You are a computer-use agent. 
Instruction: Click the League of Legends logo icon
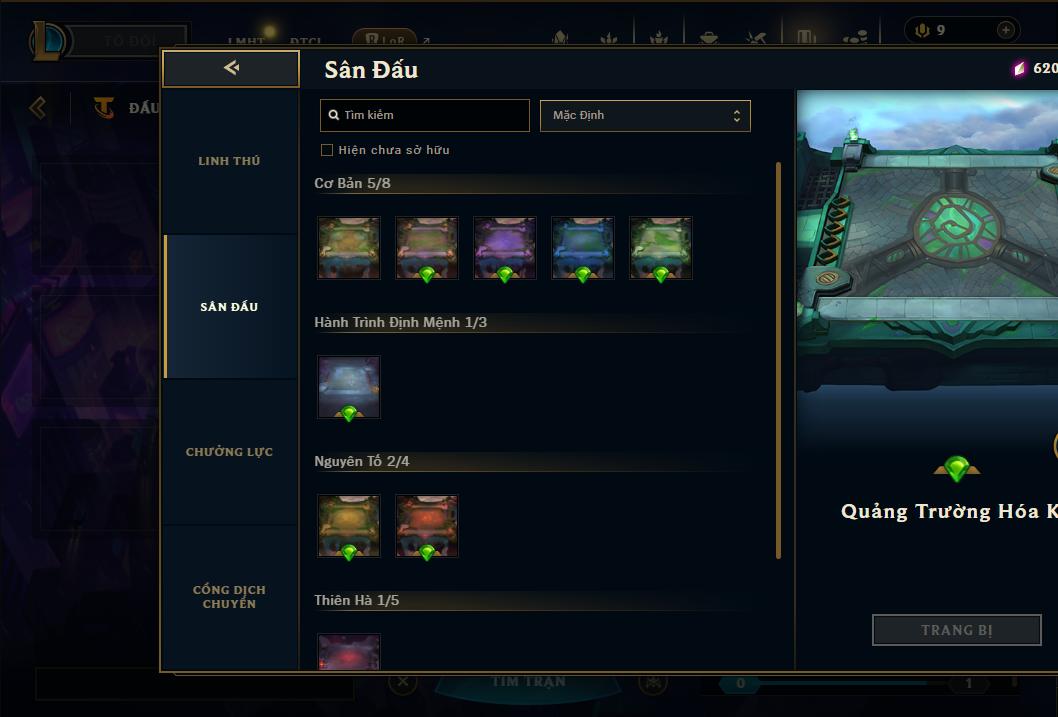[x=49, y=40]
